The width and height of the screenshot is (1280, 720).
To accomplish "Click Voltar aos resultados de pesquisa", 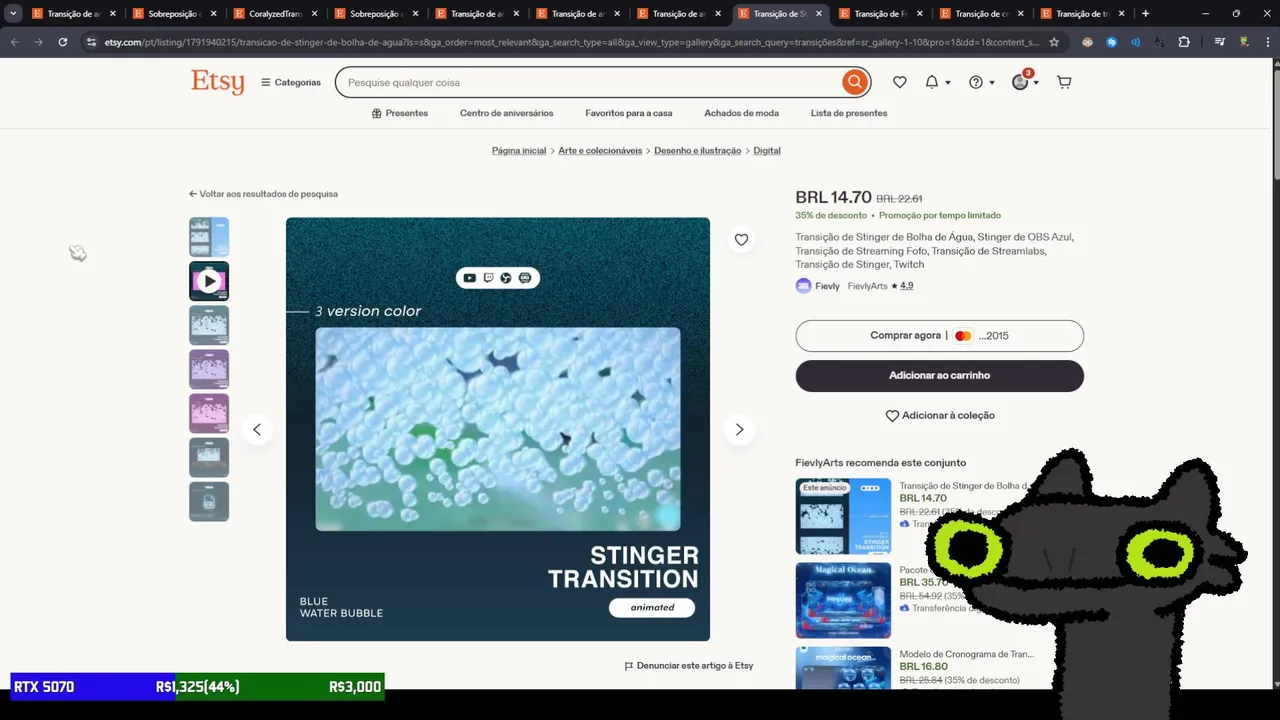I will click(x=263, y=194).
